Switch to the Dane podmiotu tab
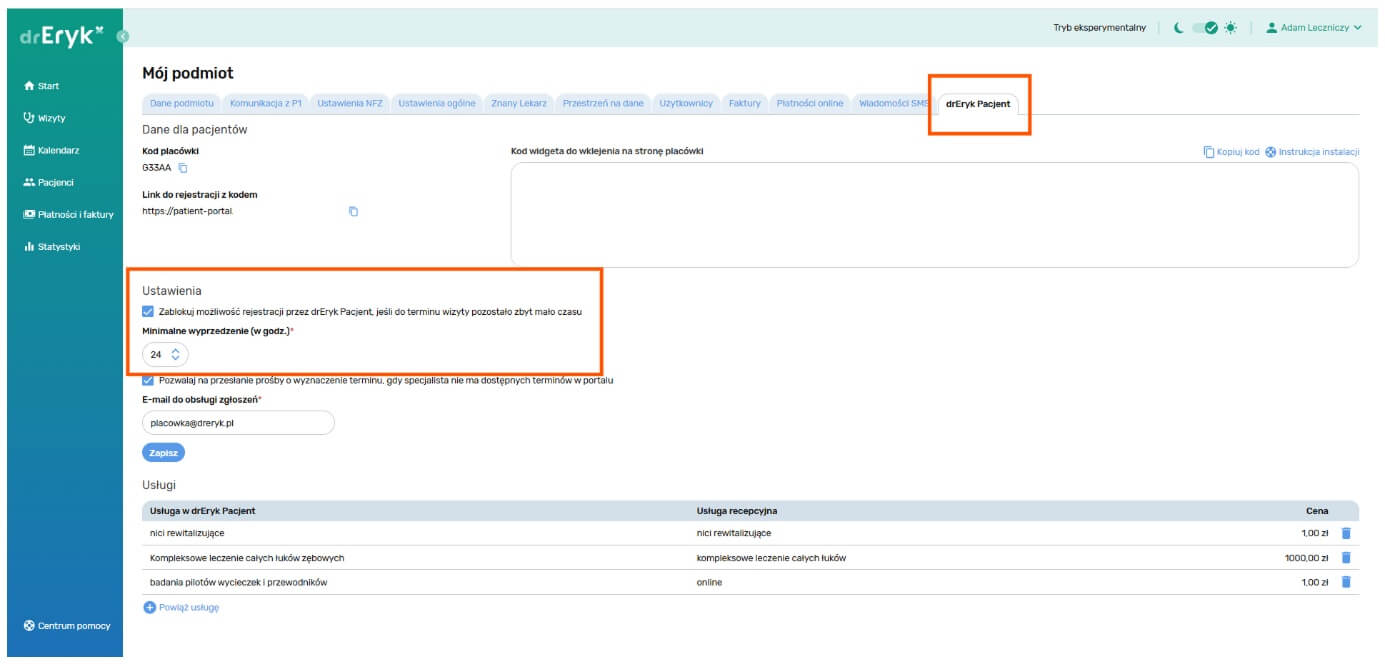 pos(181,104)
